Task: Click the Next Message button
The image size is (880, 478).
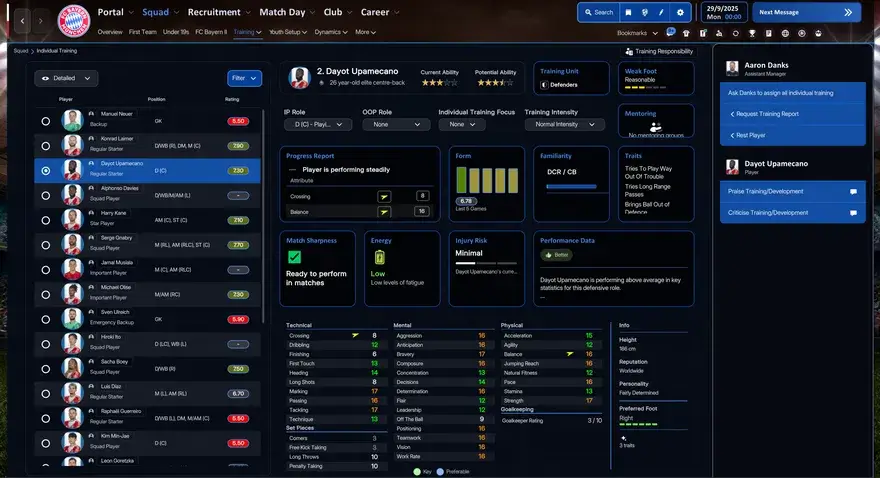Action: (806, 12)
